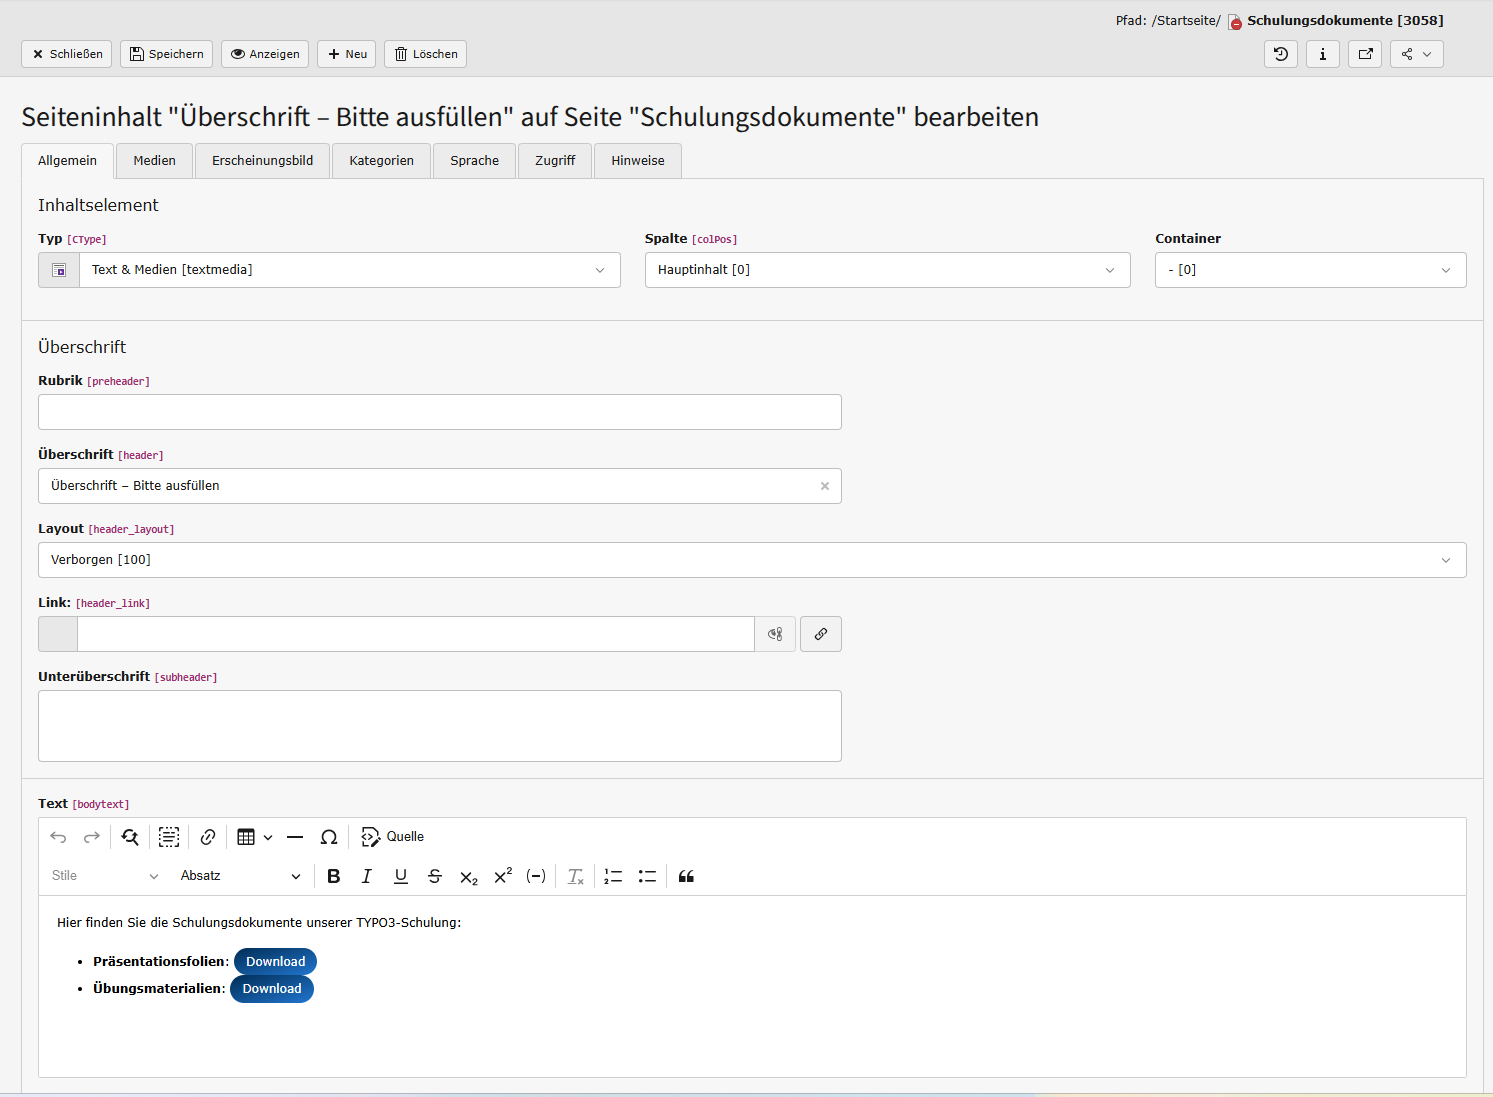Toggle bold formatting
The height and width of the screenshot is (1097, 1493).
[334, 876]
